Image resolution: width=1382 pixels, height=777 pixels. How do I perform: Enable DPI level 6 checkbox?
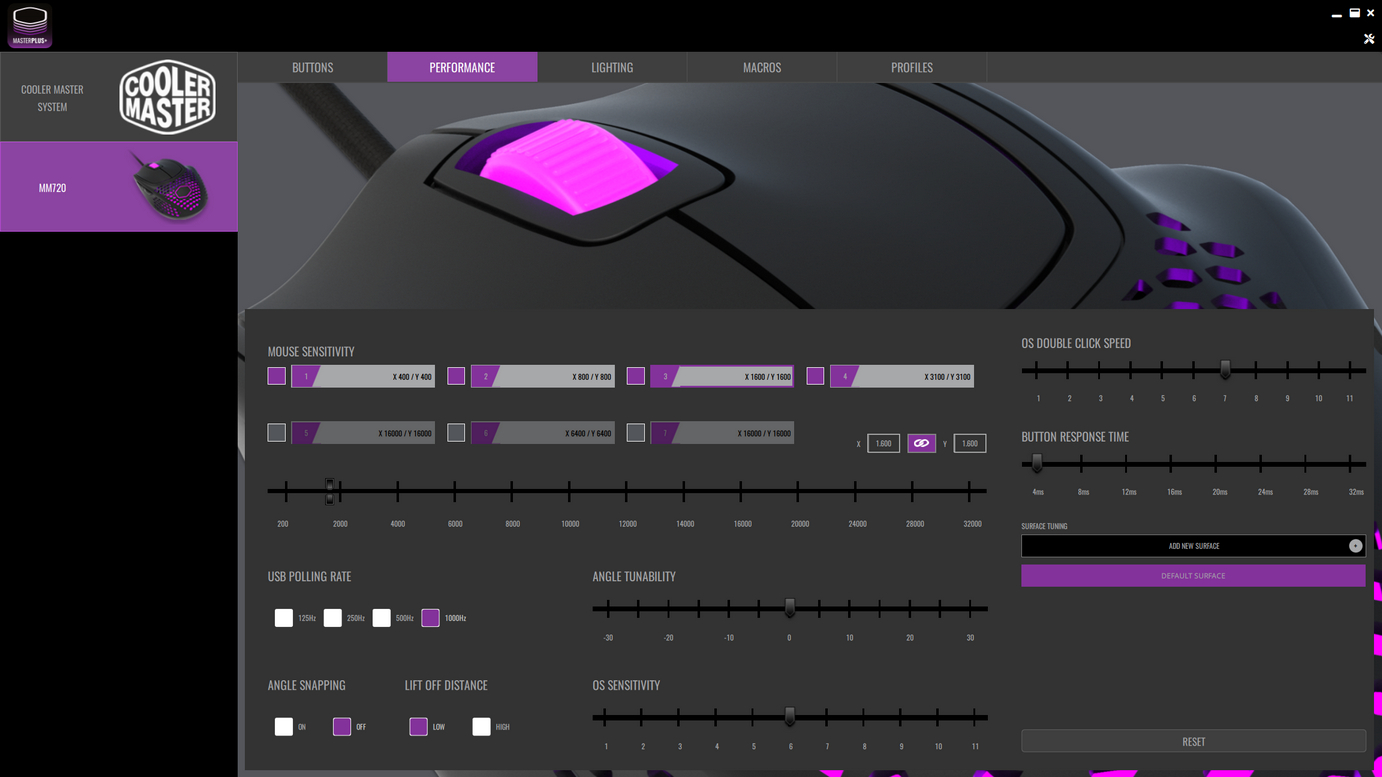pos(456,433)
